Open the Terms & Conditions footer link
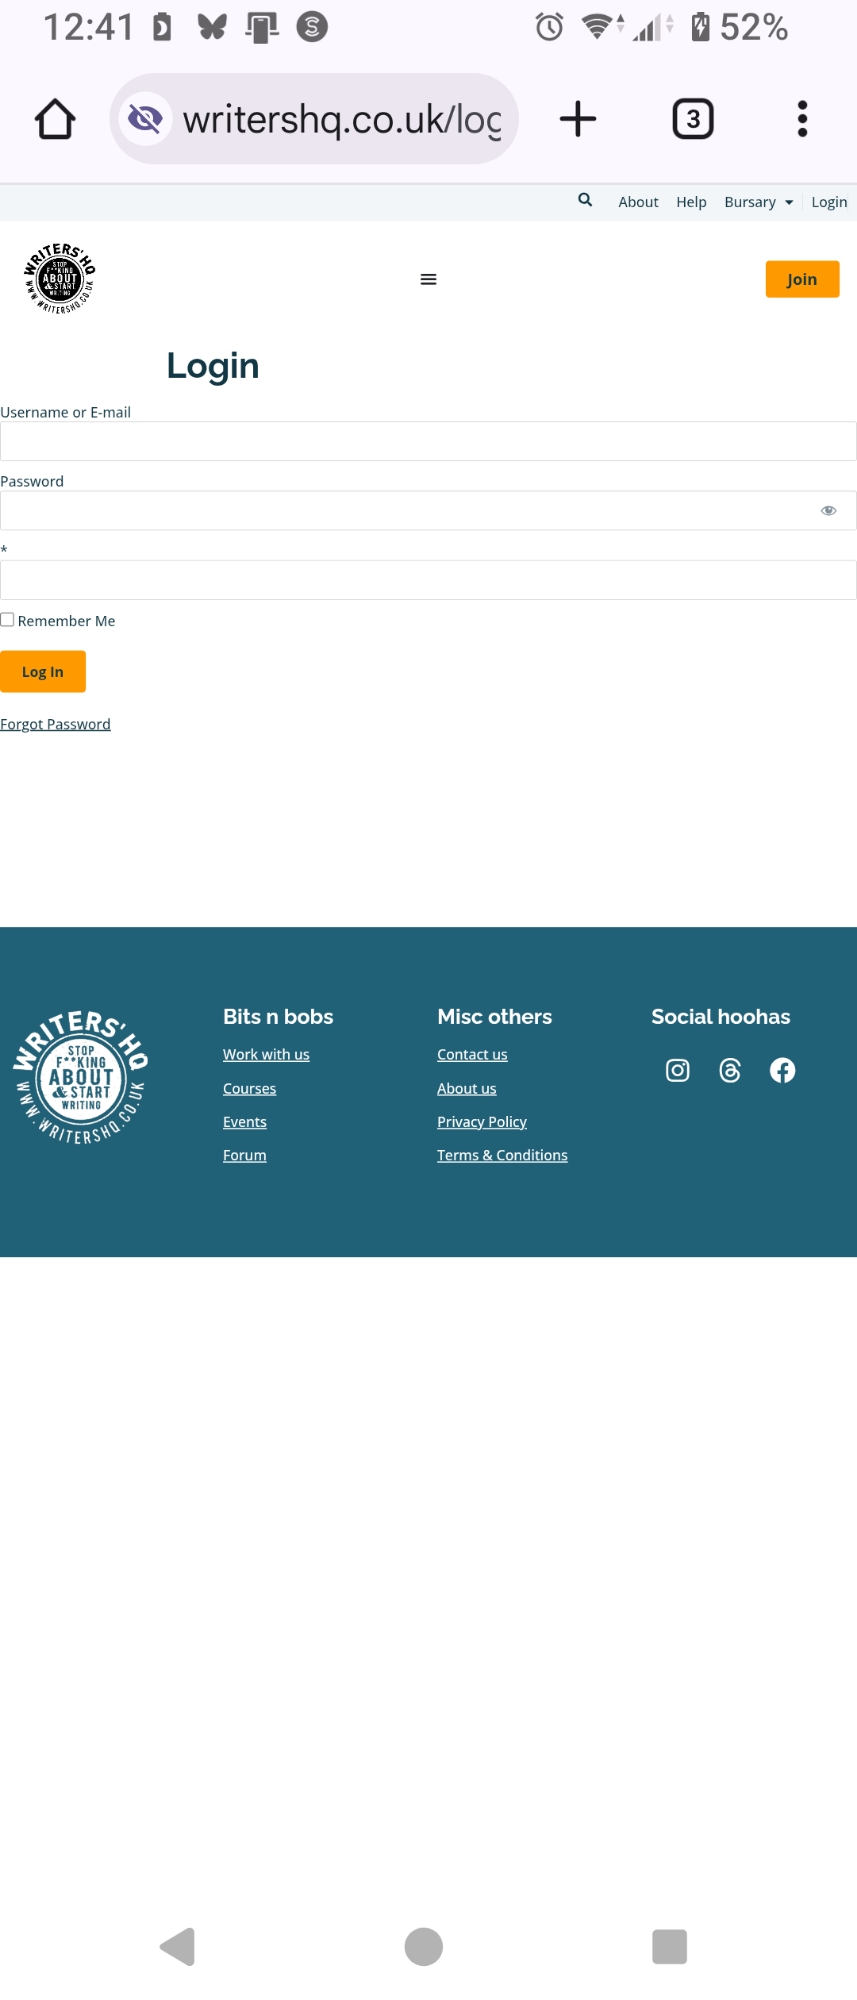 (x=502, y=1155)
